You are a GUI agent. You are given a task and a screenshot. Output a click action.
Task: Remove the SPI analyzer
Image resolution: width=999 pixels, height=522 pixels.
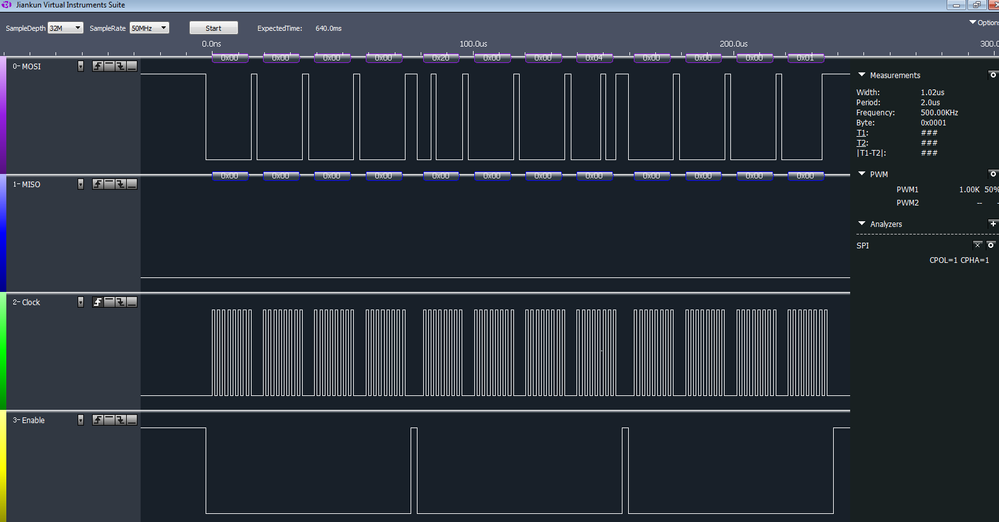click(x=977, y=245)
